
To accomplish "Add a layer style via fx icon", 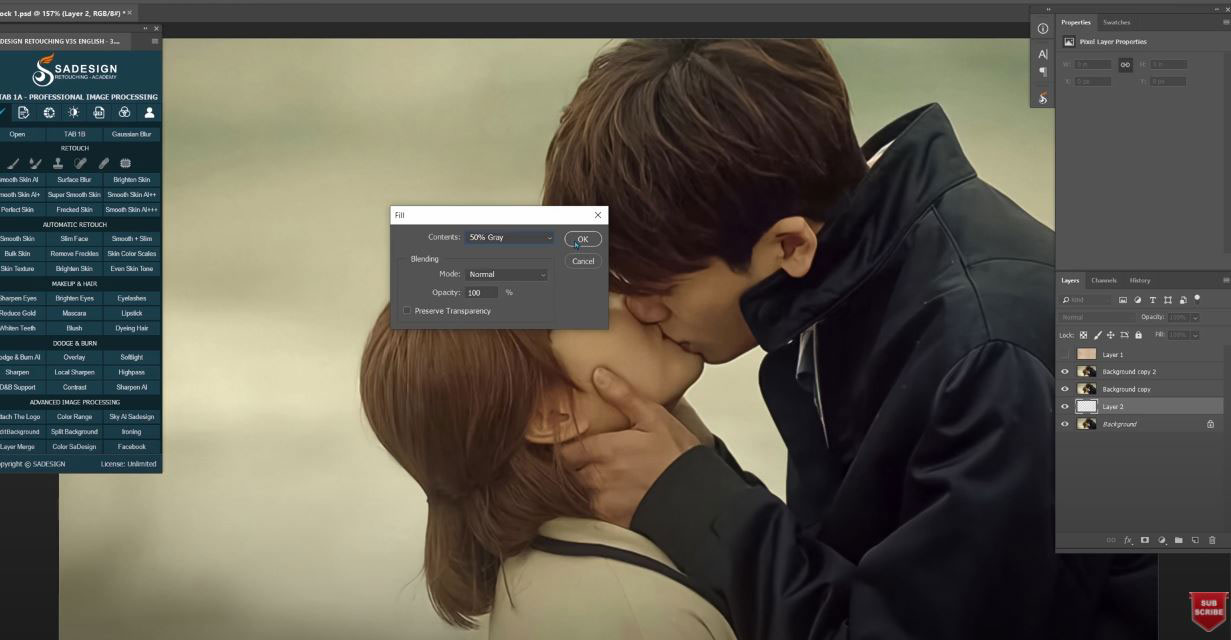I will (1128, 540).
